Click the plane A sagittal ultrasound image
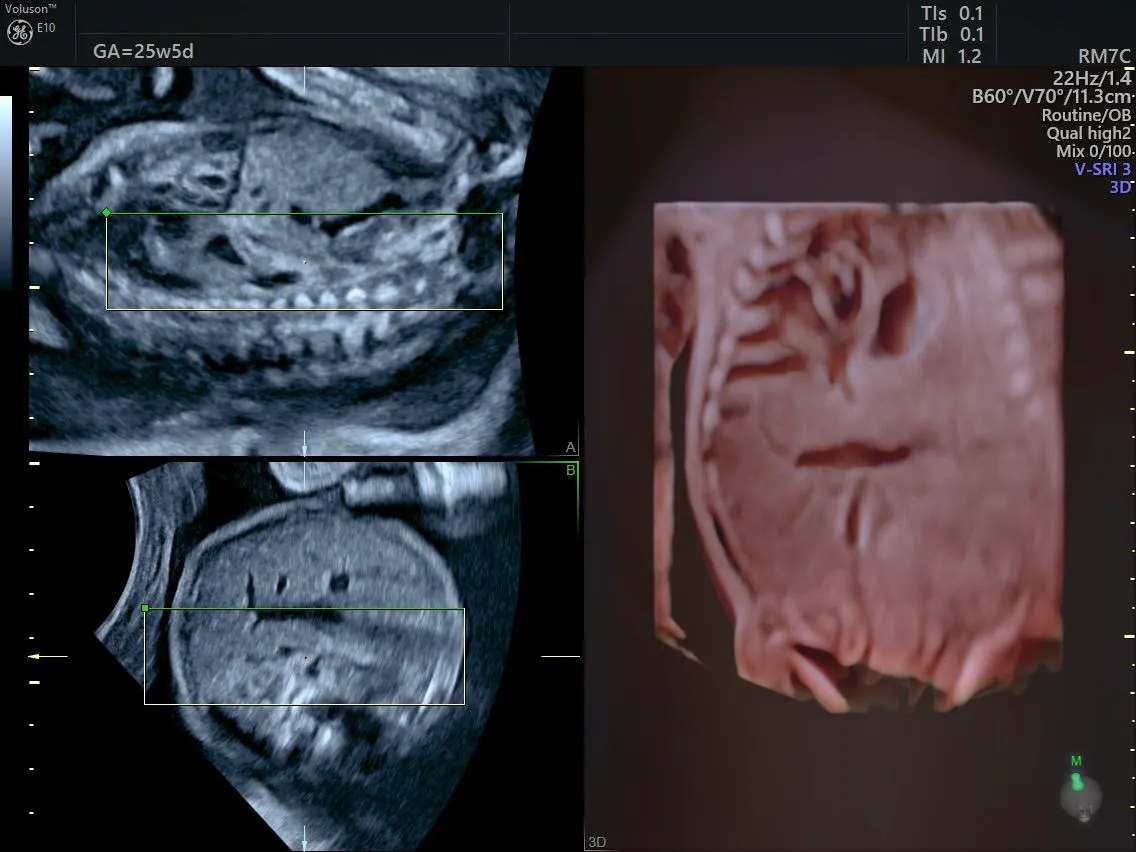 pyautogui.click(x=290, y=261)
